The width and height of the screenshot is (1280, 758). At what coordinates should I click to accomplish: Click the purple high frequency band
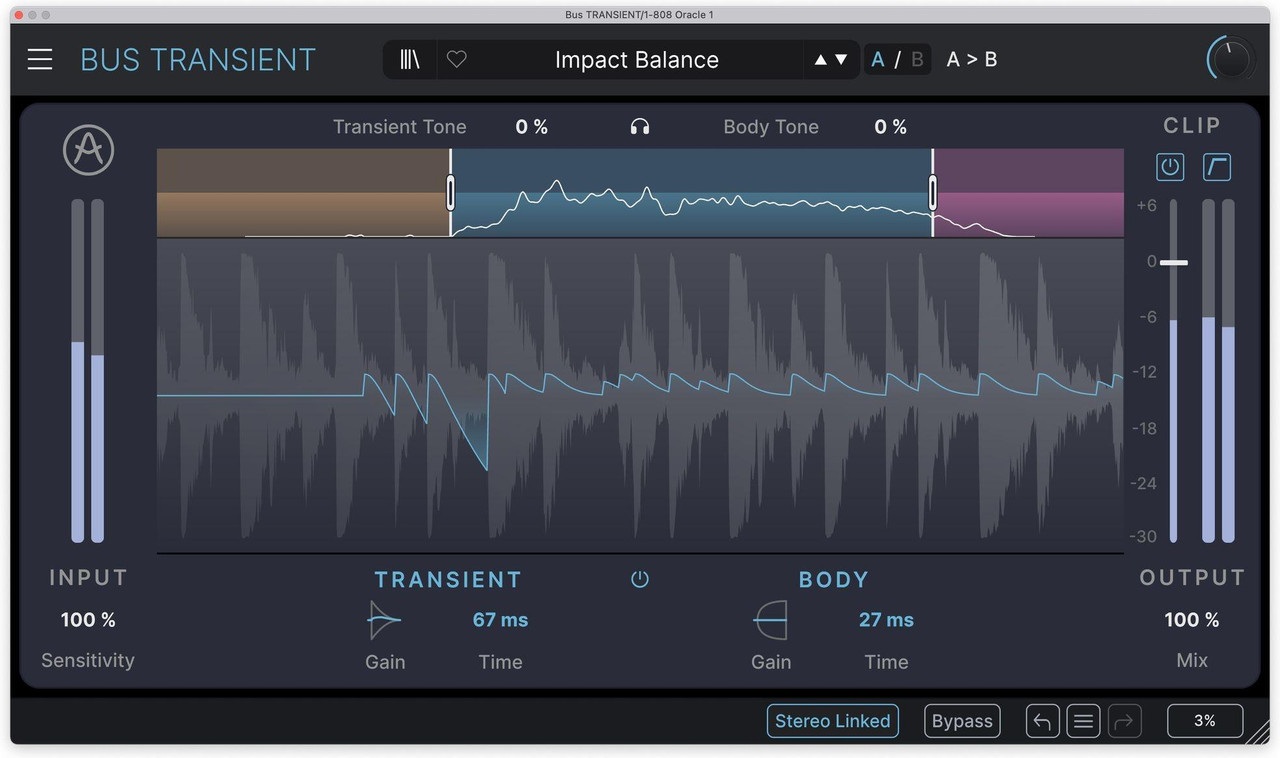tap(1029, 193)
